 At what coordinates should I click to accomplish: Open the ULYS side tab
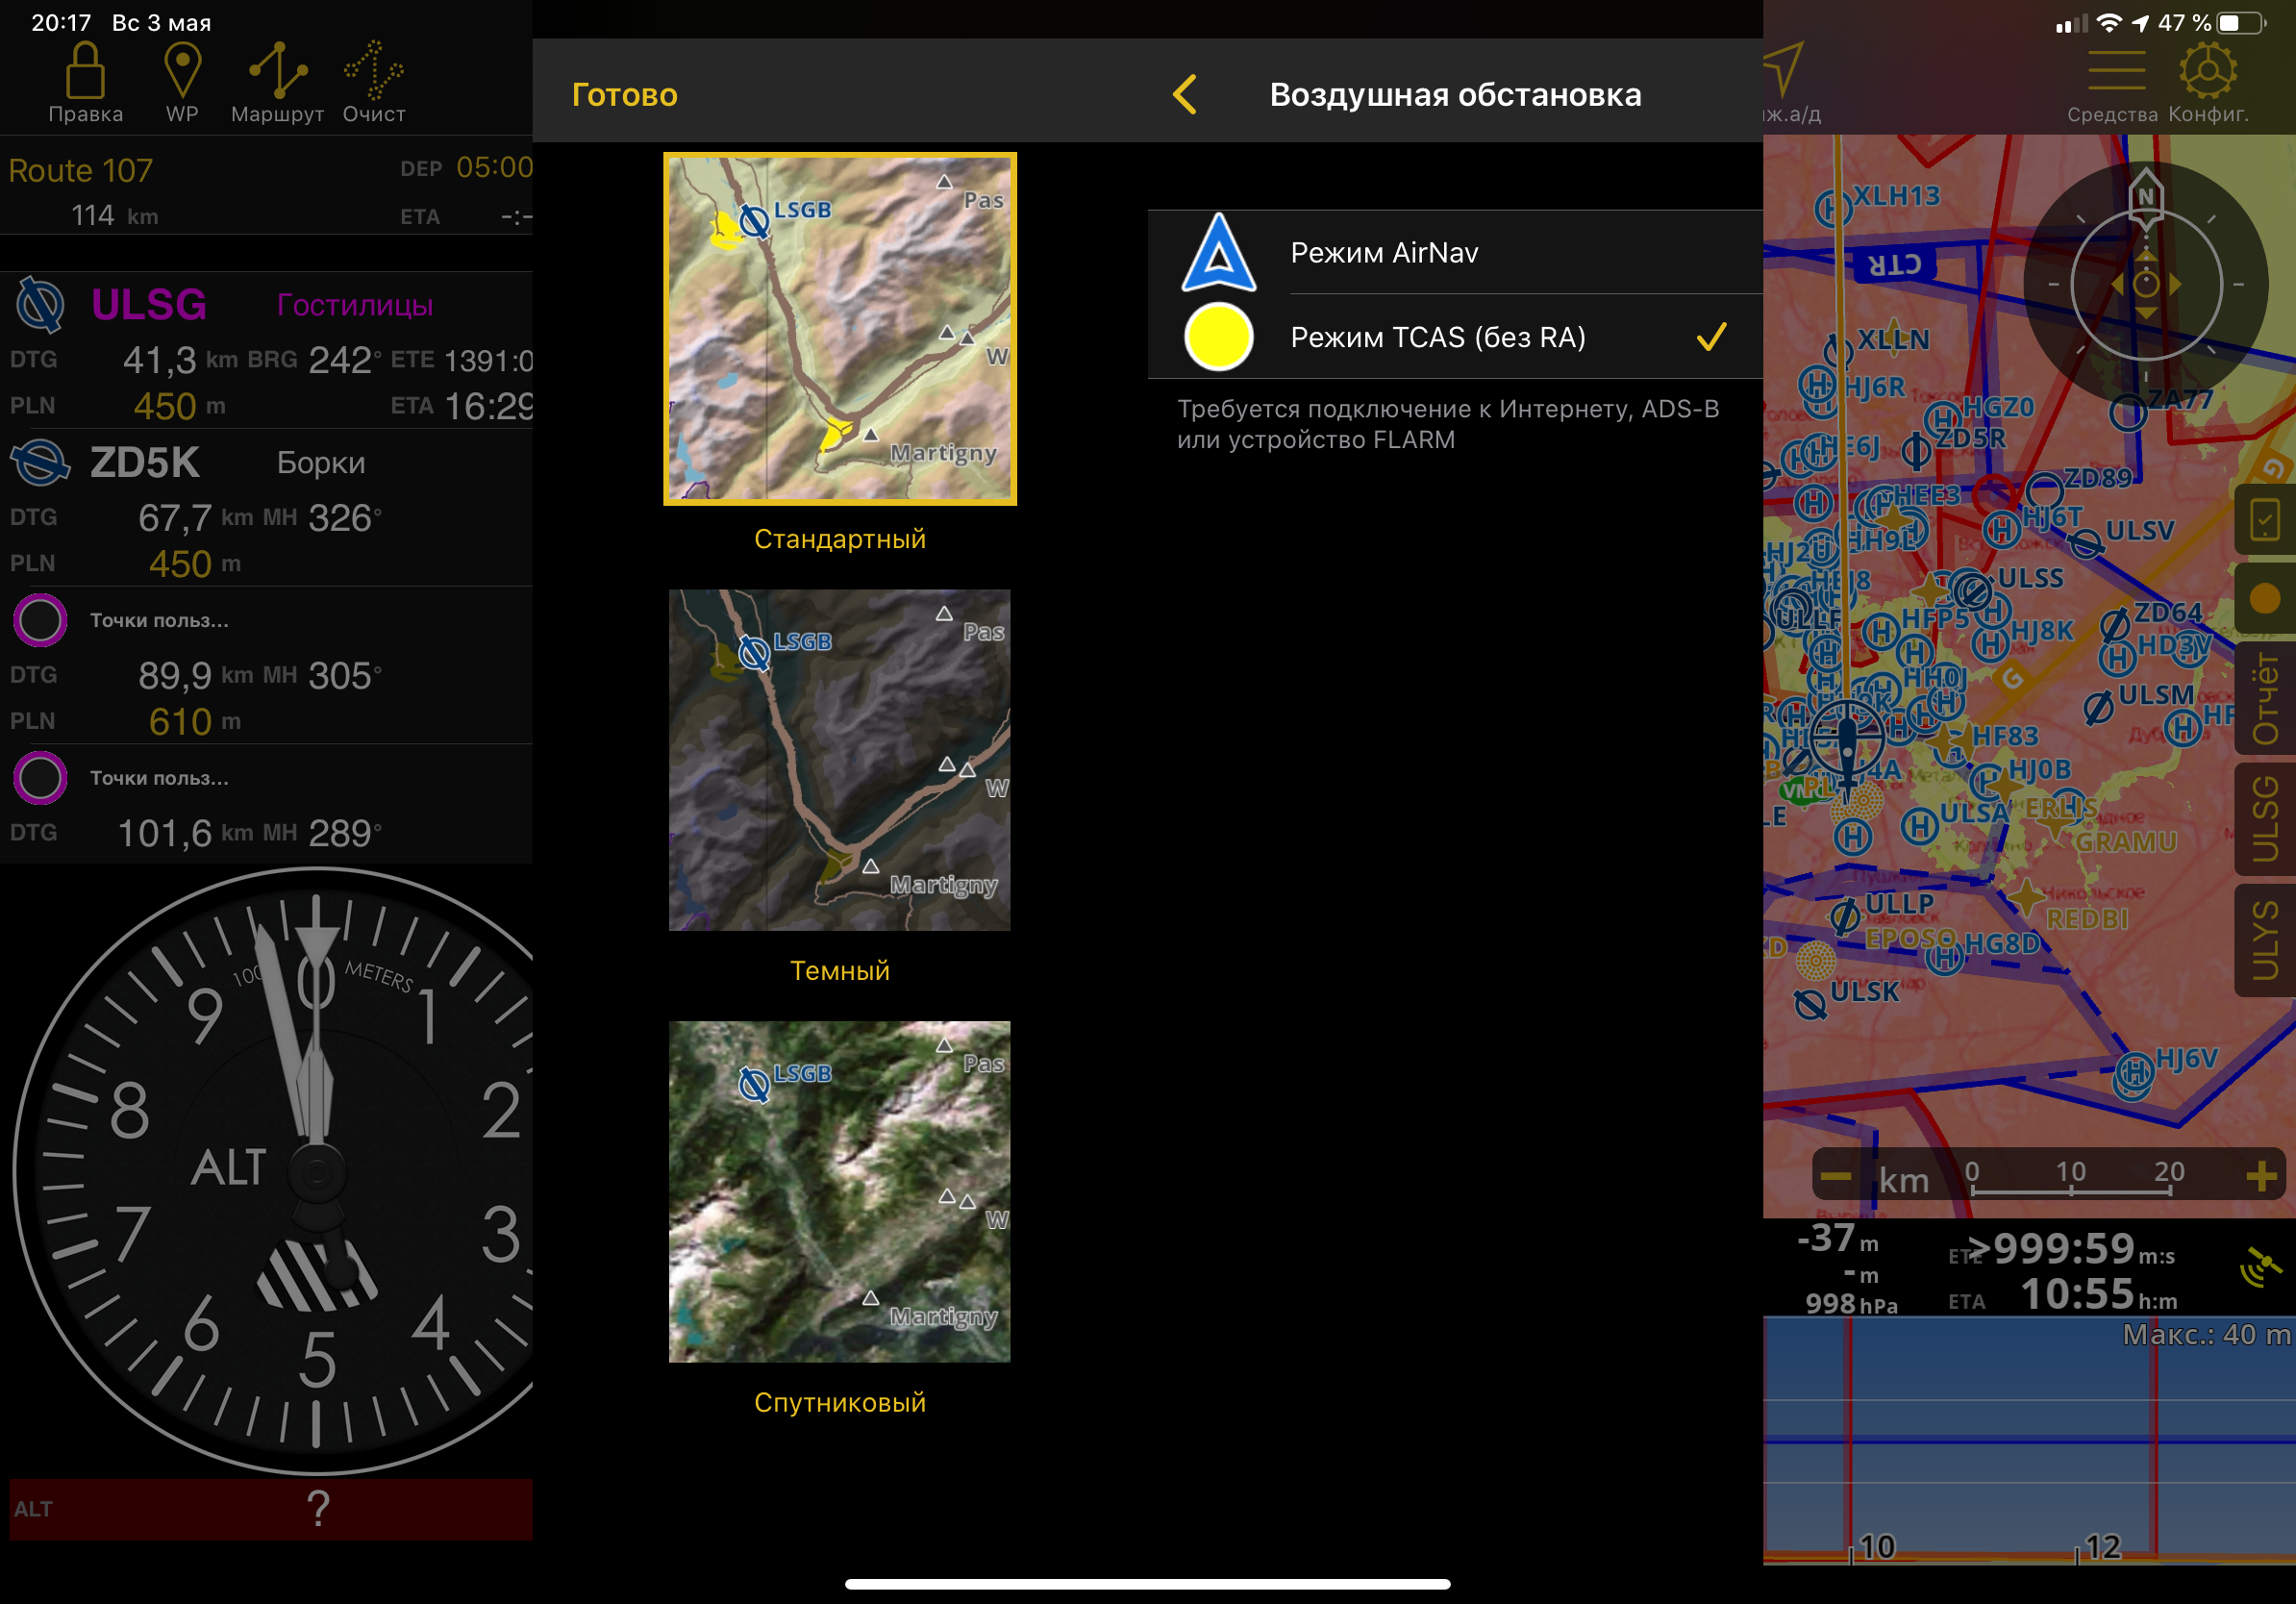[2265, 940]
